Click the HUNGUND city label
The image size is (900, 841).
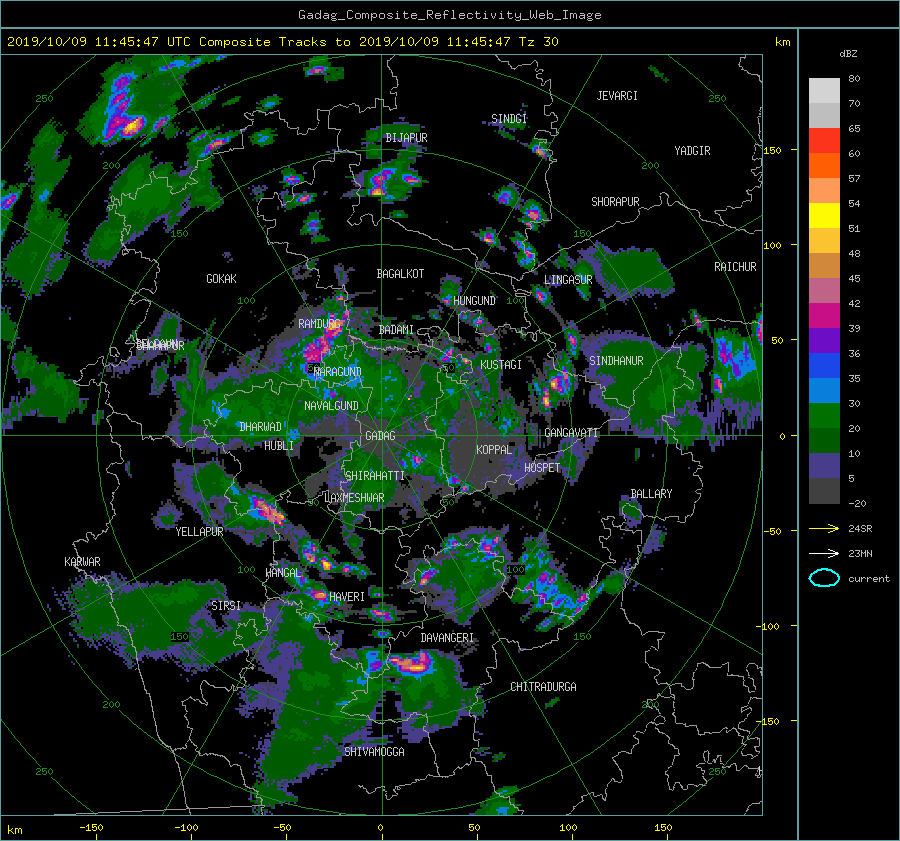click(x=474, y=301)
